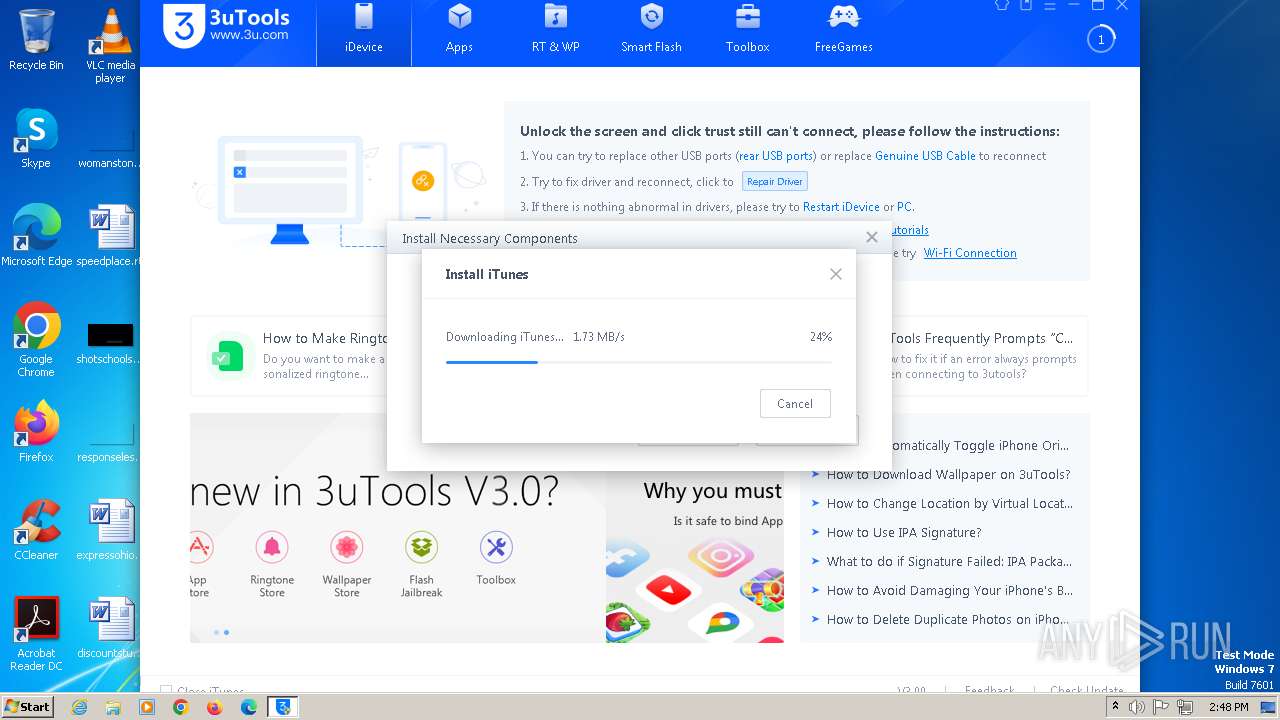This screenshot has width=1280, height=720.
Task: Open VLC media player desktop shortcut
Action: click(x=110, y=46)
